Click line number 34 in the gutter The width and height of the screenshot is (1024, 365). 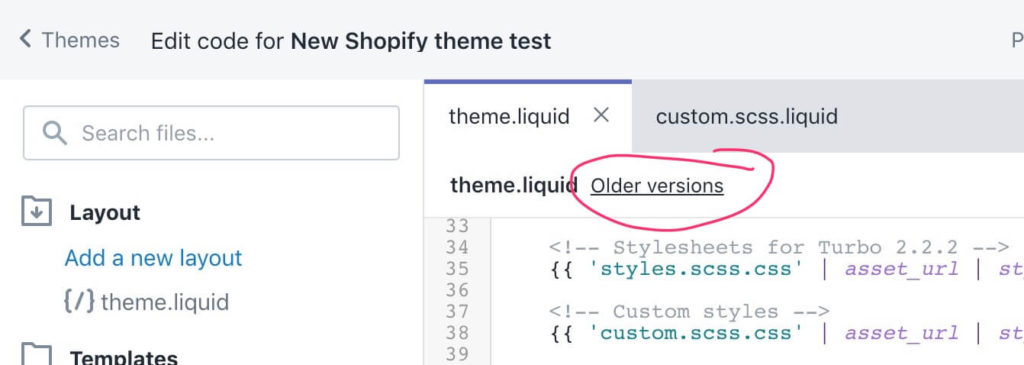(x=457, y=247)
